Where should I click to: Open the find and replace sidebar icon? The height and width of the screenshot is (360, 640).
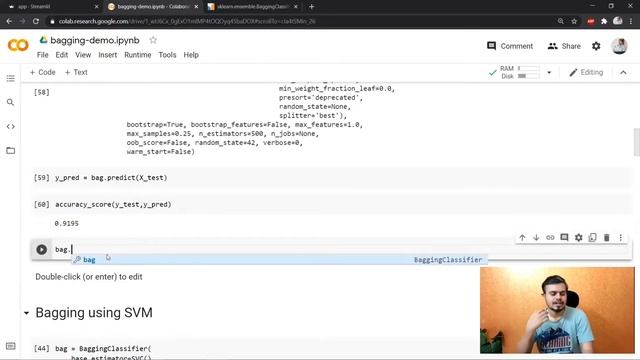(x=11, y=102)
